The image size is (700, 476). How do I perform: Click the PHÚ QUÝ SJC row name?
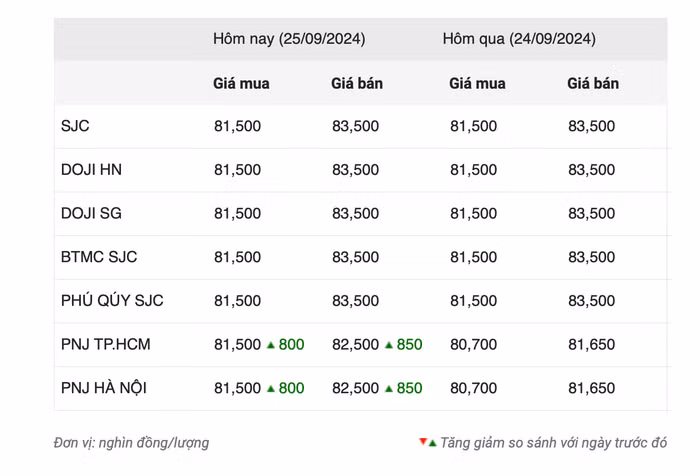[x=112, y=301]
